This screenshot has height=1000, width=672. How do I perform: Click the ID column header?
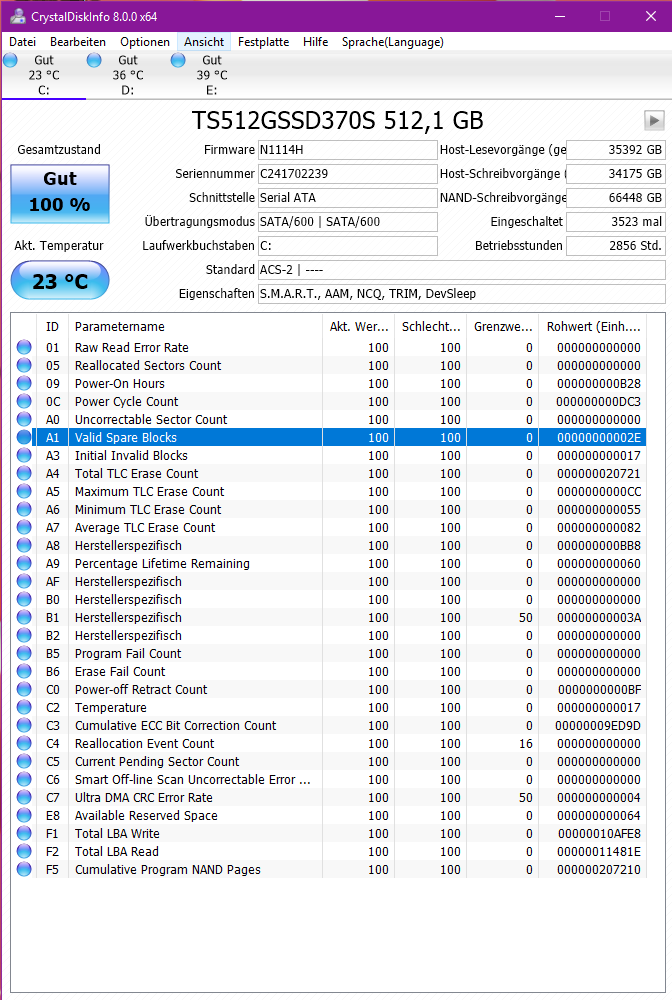[52, 327]
